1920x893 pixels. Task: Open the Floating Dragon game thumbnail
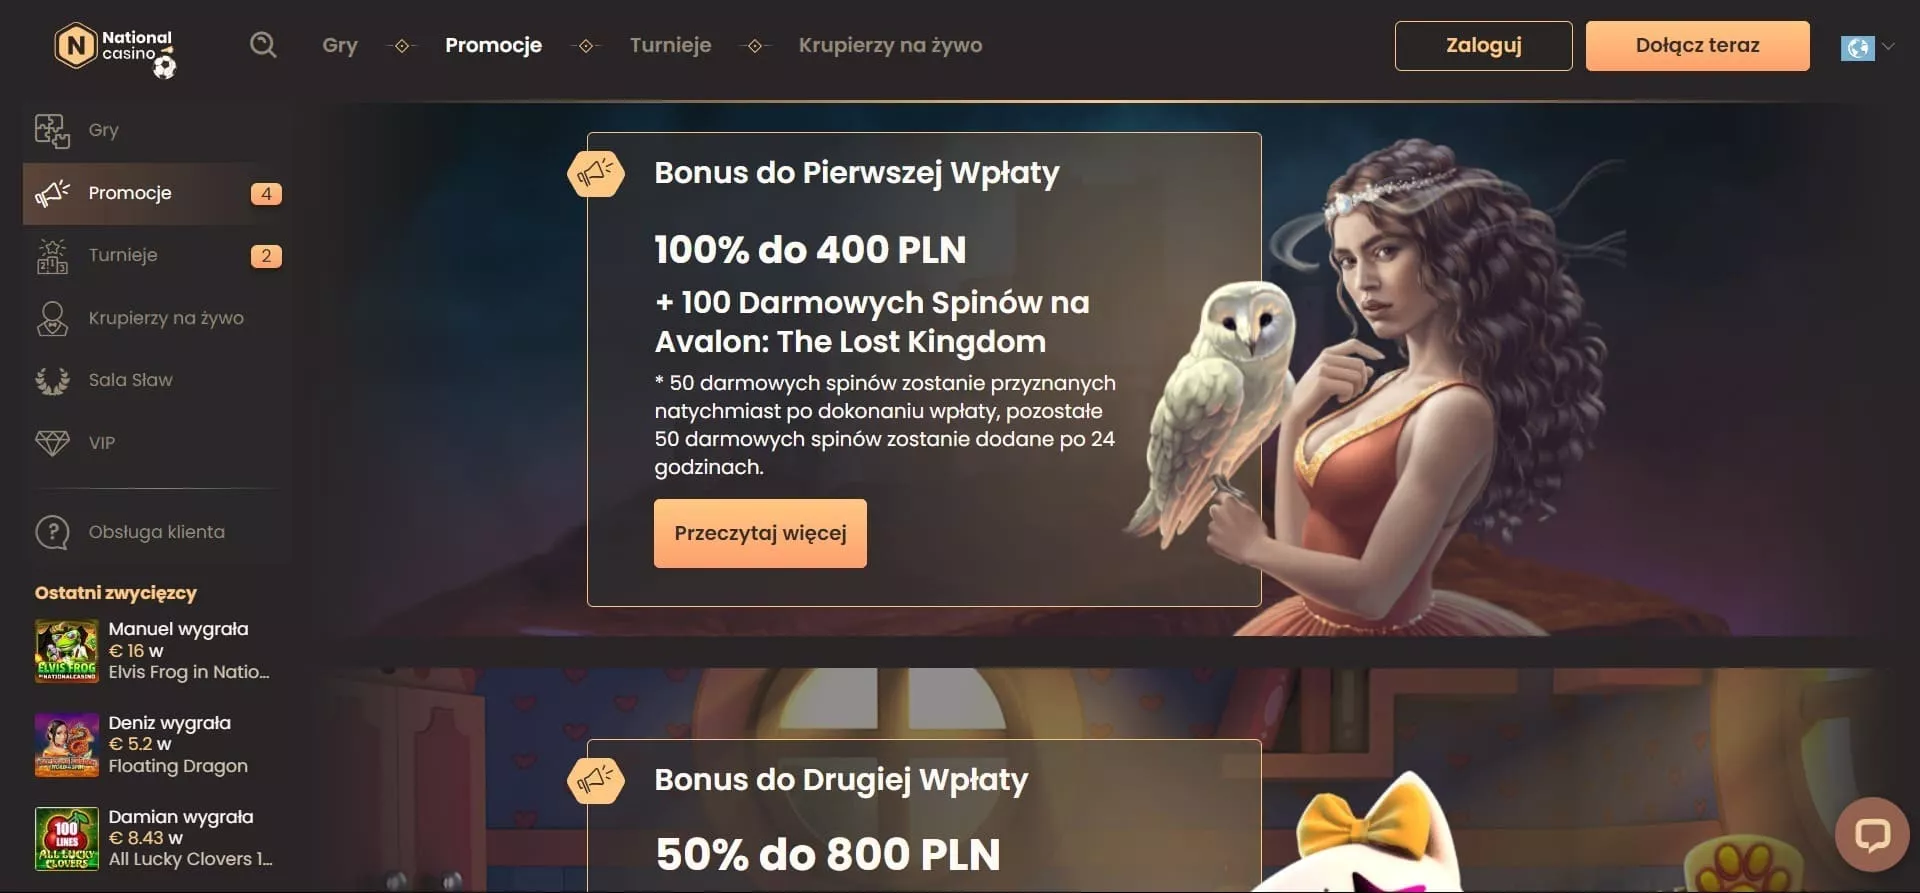(67, 745)
